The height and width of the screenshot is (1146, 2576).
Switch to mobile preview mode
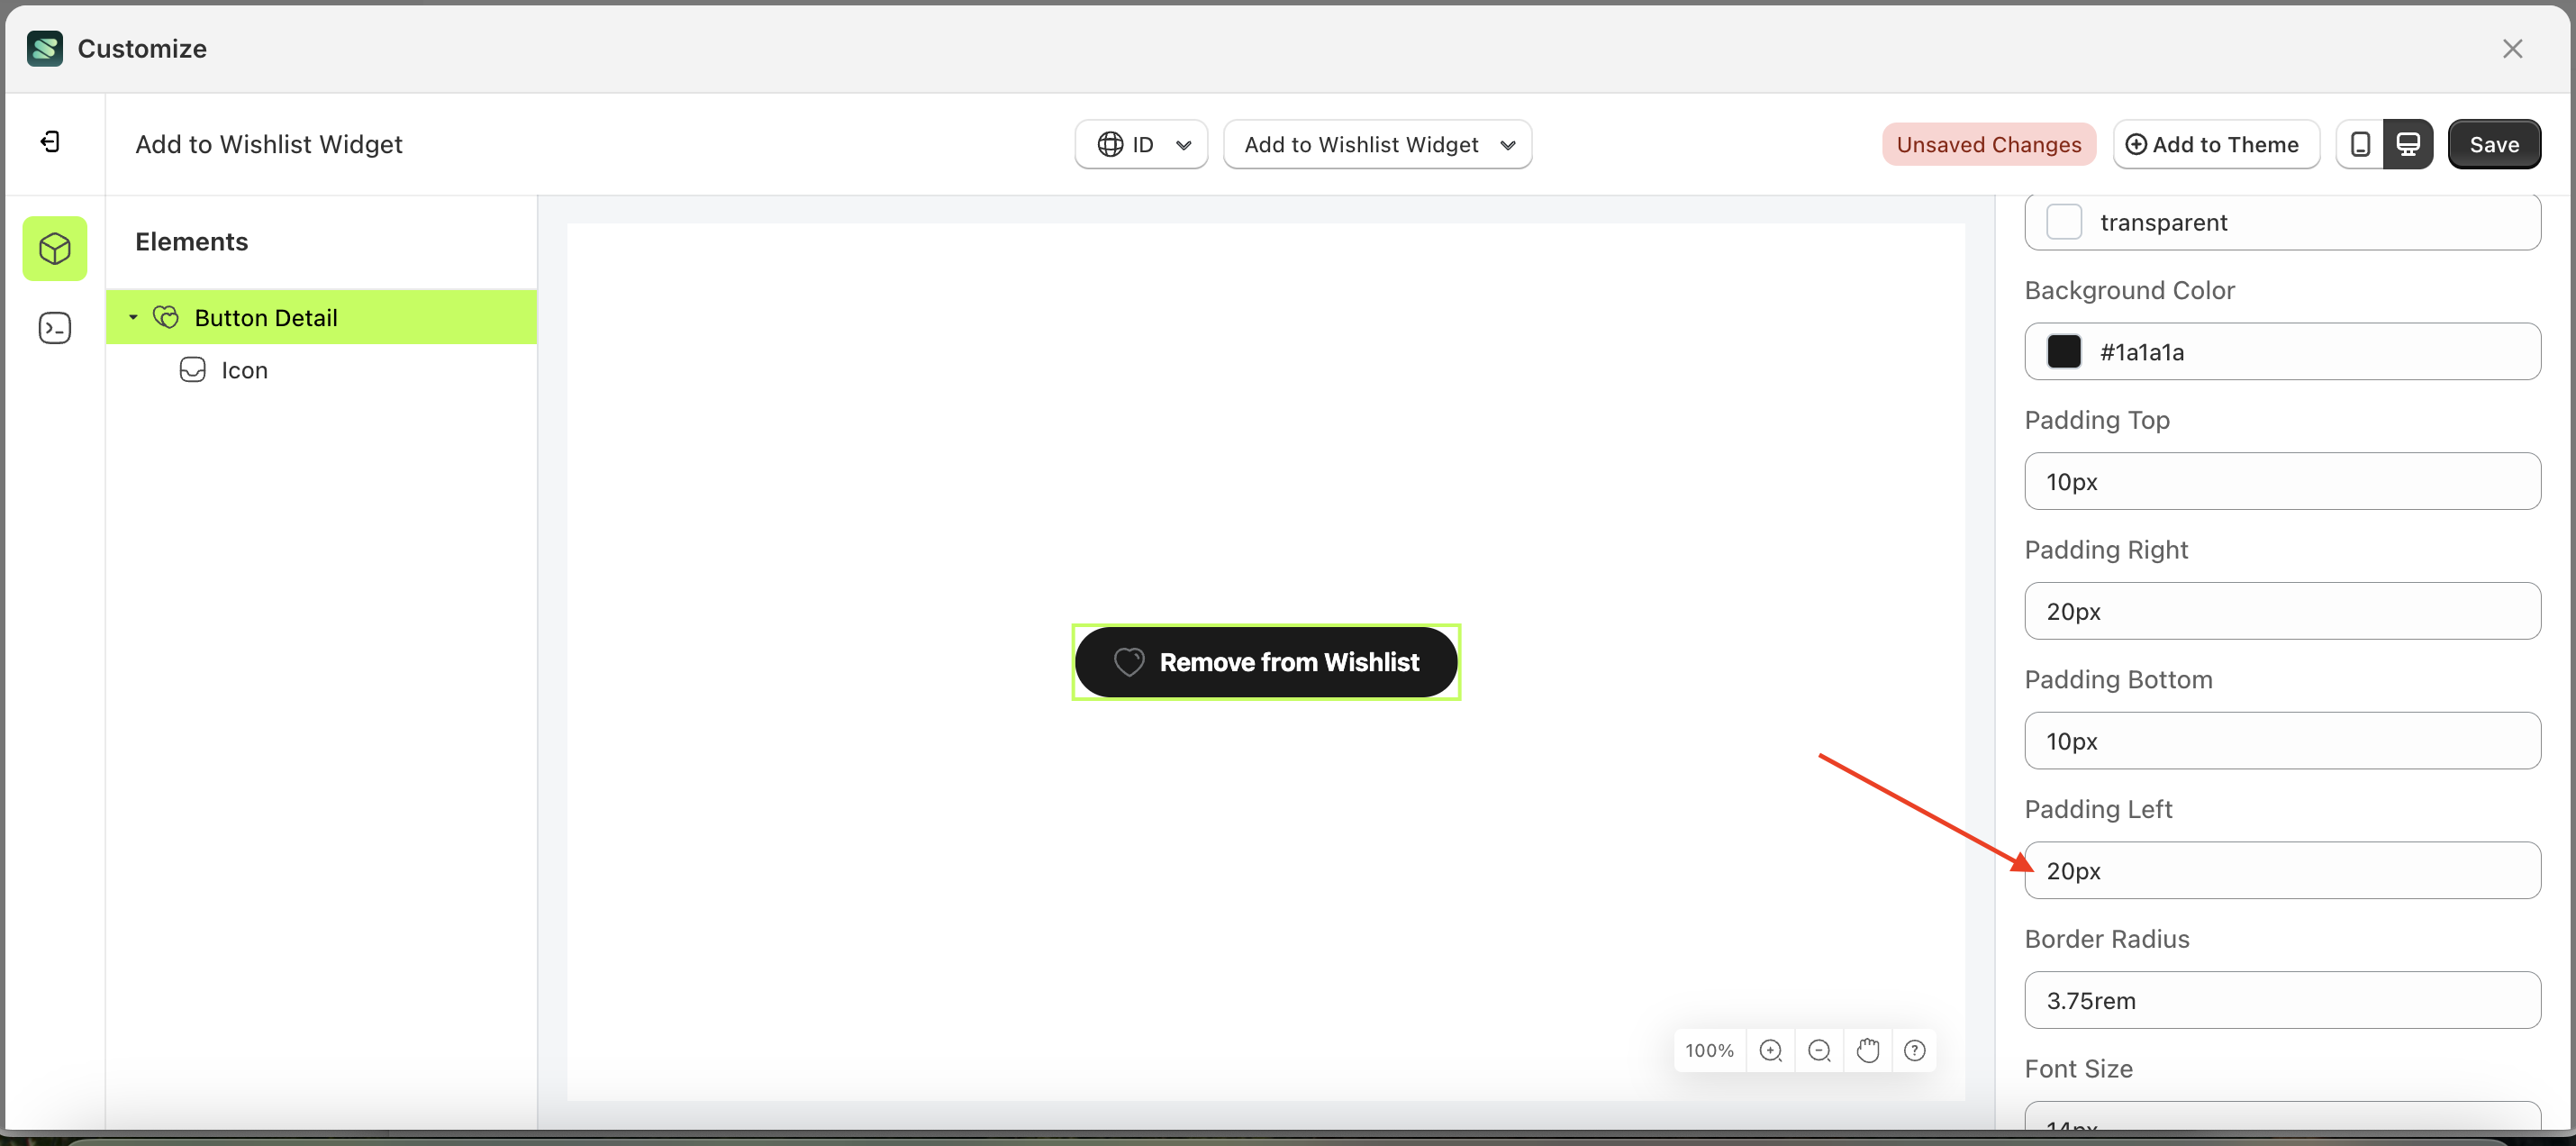[x=2360, y=144]
